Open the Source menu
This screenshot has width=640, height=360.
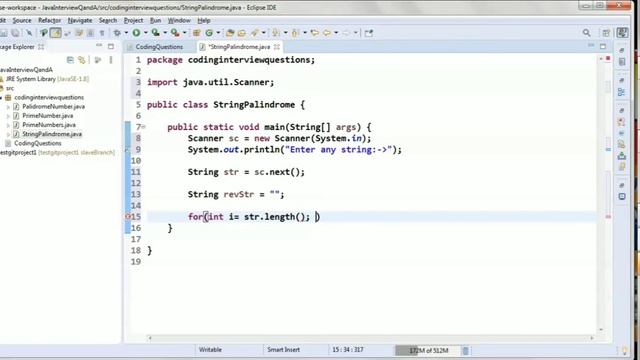(22, 20)
